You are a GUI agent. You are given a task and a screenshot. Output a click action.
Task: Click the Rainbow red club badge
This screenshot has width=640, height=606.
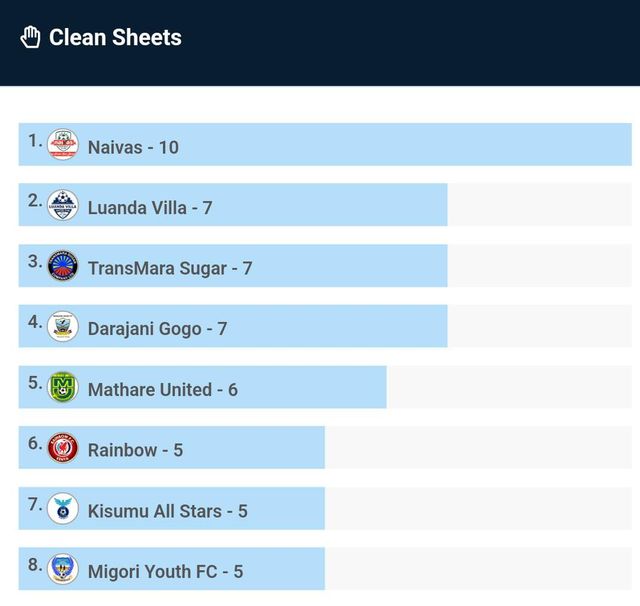(x=63, y=448)
